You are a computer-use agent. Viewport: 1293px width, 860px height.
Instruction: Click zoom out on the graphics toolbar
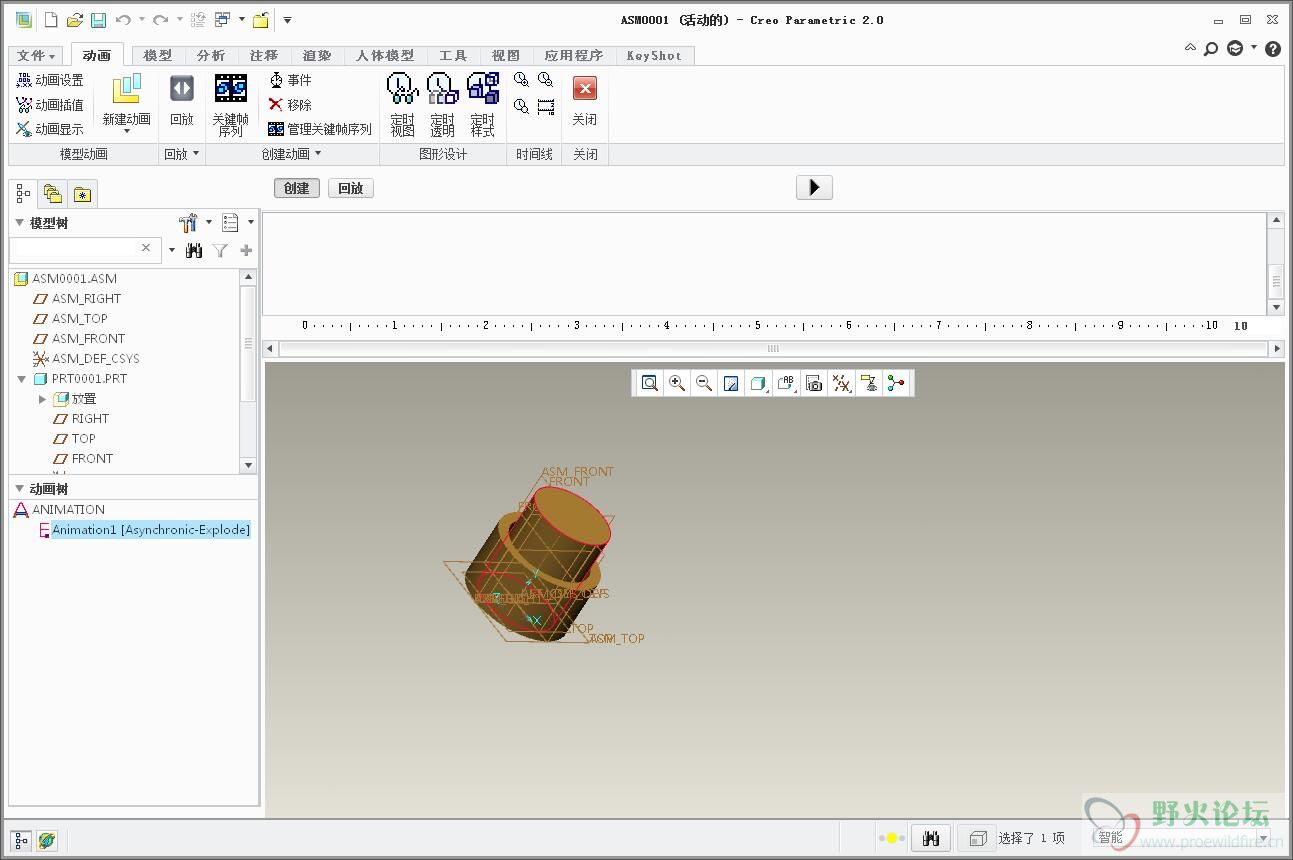pos(704,383)
